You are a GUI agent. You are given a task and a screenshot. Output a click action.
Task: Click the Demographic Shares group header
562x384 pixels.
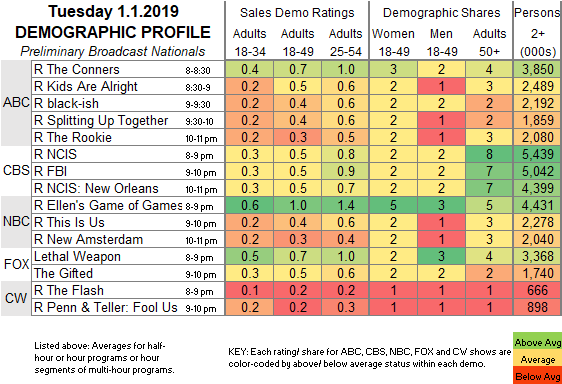point(441,13)
